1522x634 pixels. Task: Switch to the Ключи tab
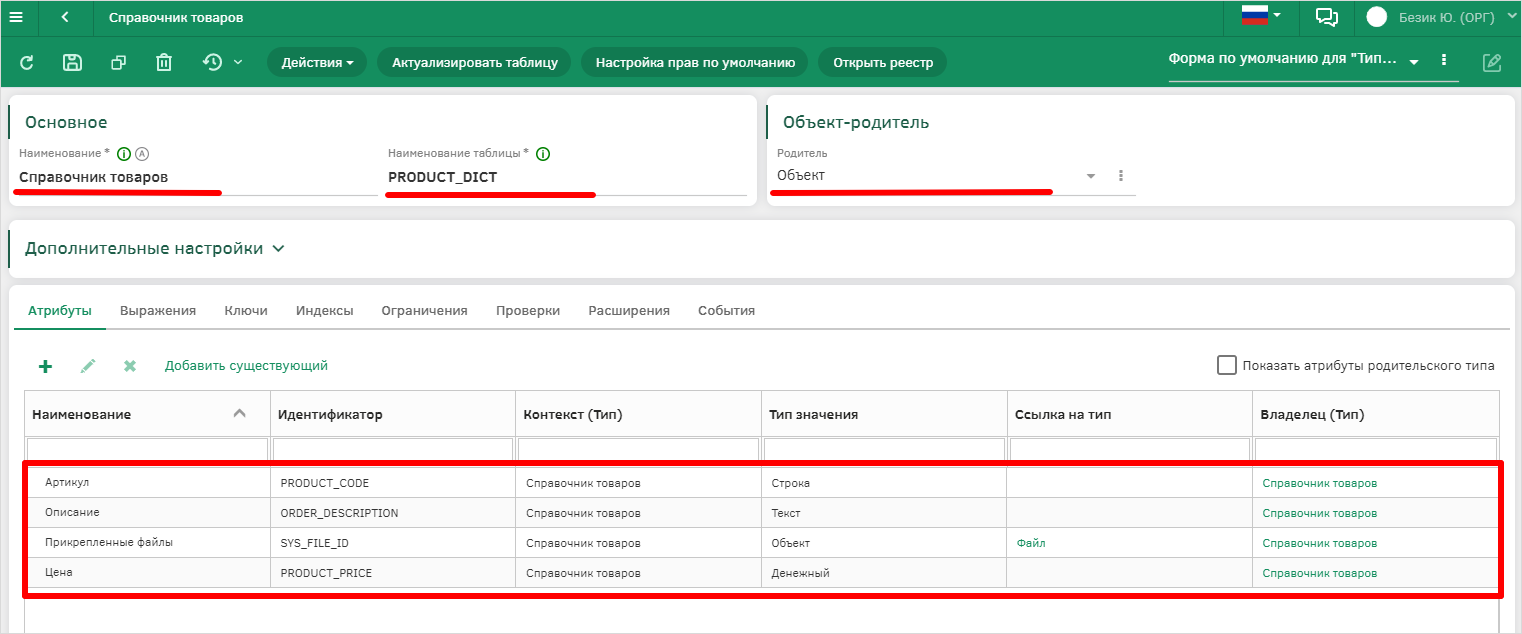click(x=246, y=311)
